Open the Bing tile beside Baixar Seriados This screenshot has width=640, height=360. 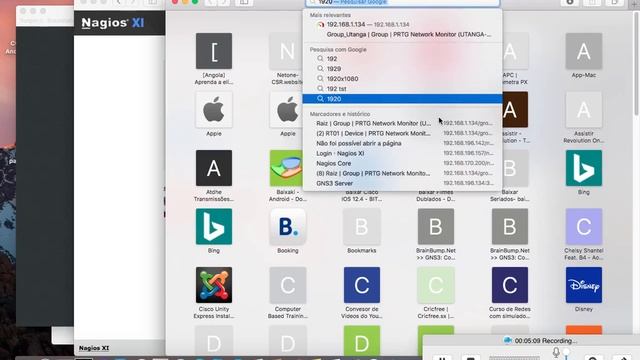(x=584, y=168)
